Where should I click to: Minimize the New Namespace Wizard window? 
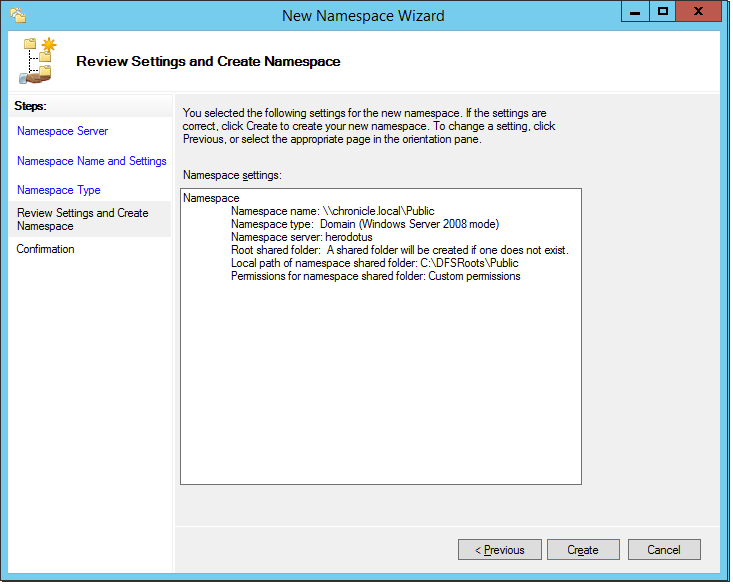635,12
